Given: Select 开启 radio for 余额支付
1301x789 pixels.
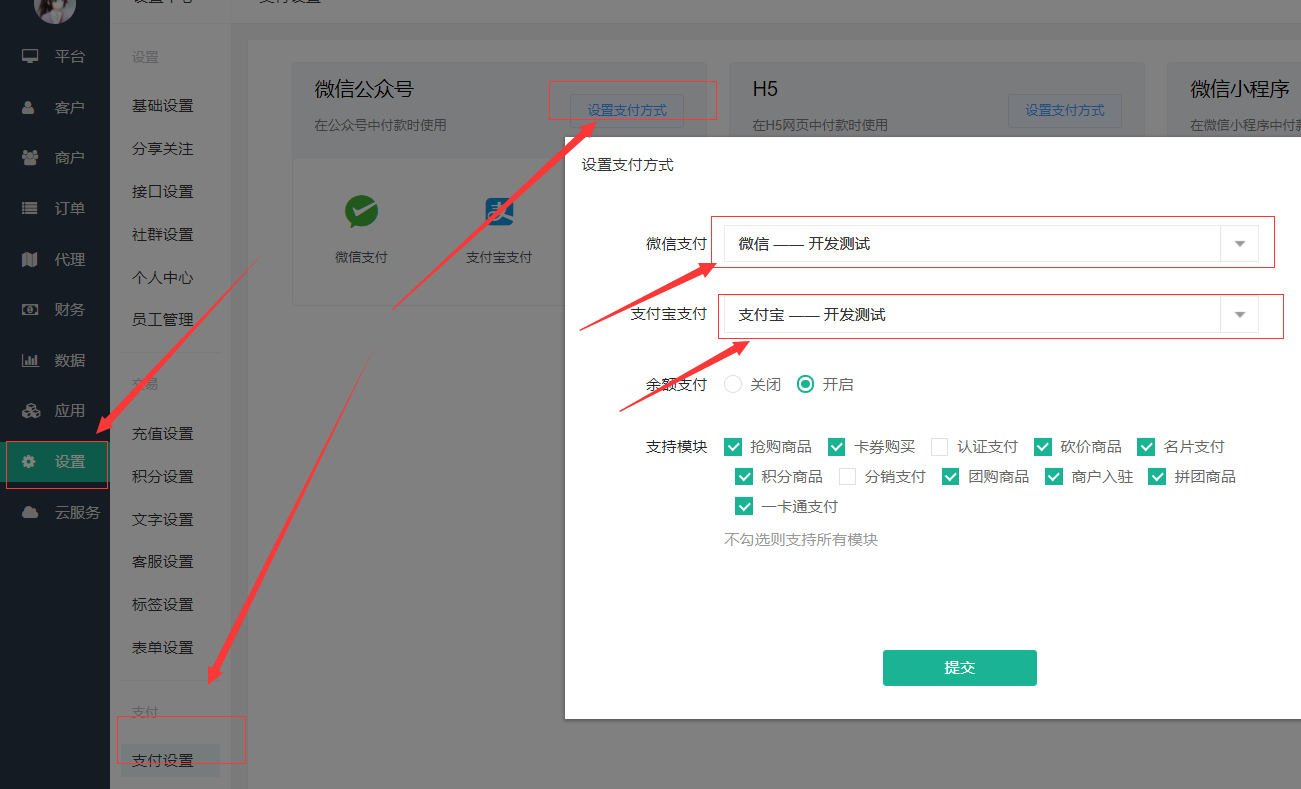Looking at the screenshot, I should 805,384.
